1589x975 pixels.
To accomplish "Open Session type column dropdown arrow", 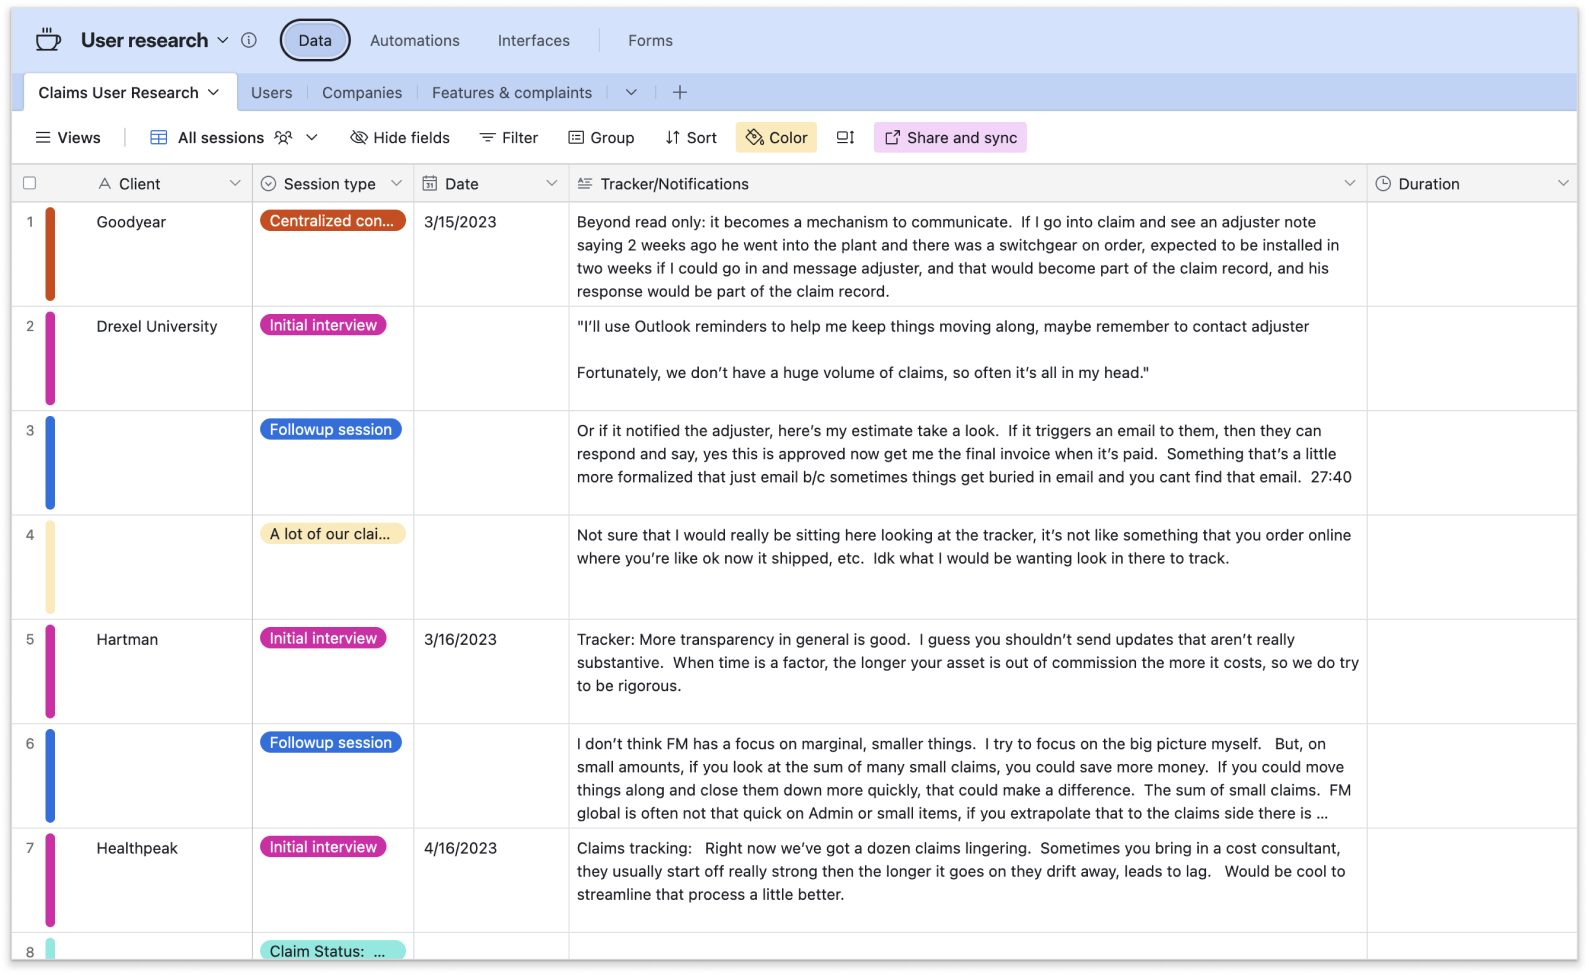I will click(x=396, y=183).
